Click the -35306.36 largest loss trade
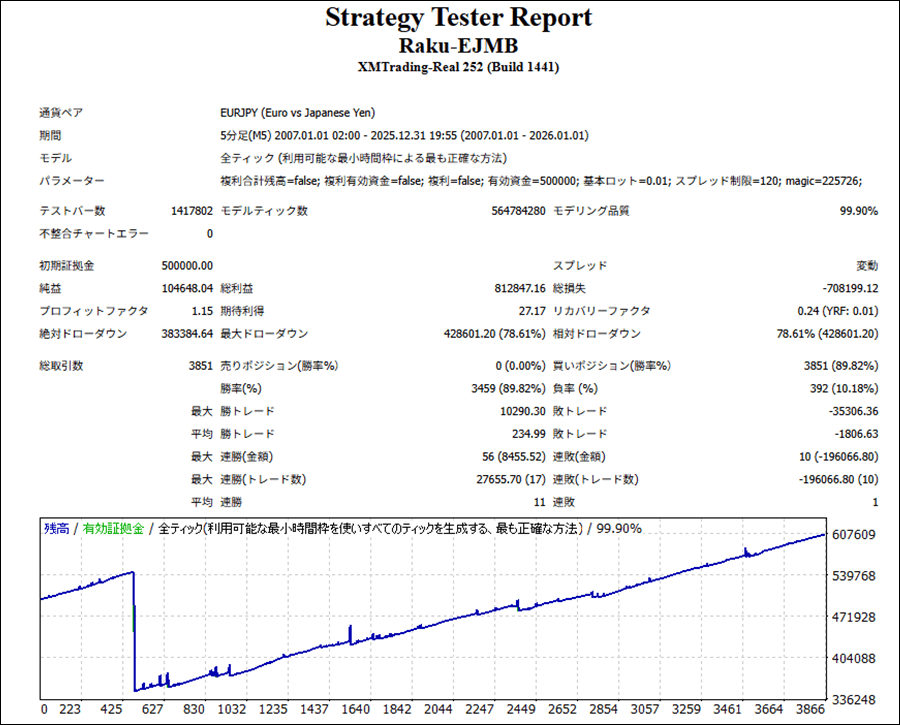The height and width of the screenshot is (725, 900). click(x=854, y=411)
